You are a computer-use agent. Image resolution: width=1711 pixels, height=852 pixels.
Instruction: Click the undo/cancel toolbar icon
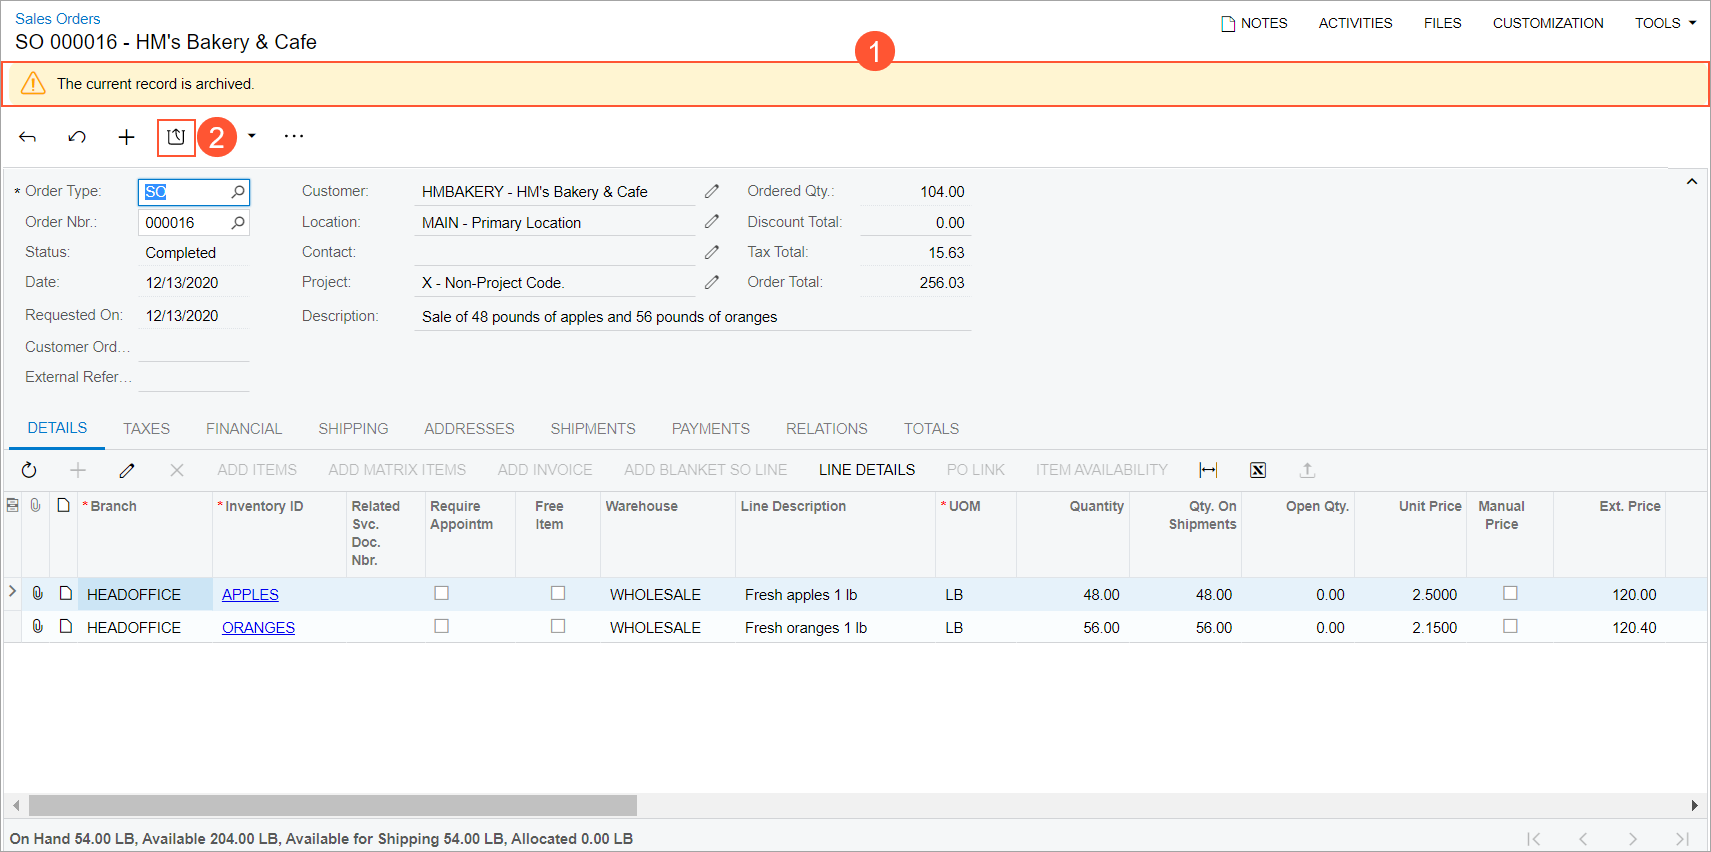pos(77,137)
